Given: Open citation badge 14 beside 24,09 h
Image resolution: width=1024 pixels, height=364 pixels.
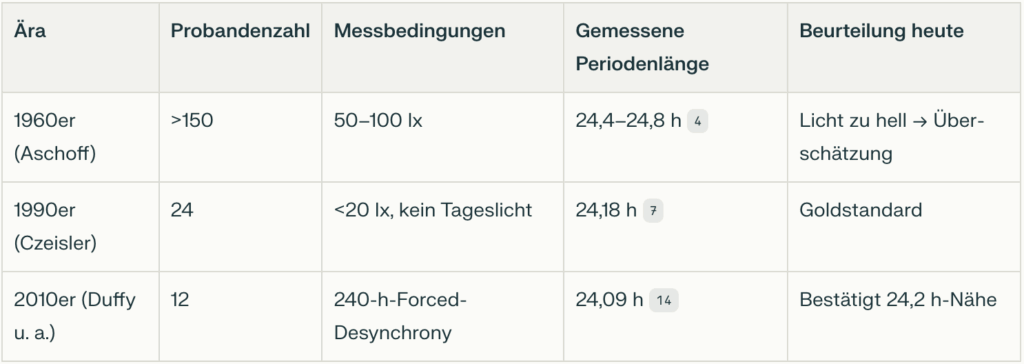Looking at the screenshot, I should coord(664,301).
